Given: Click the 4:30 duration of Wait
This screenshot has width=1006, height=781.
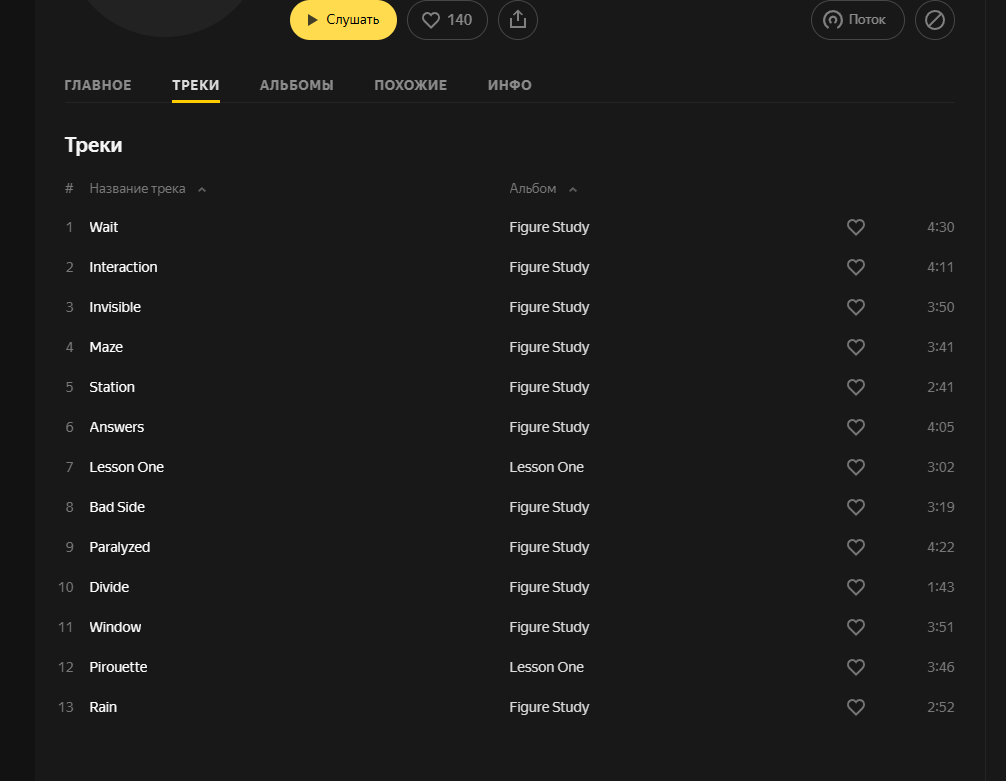Looking at the screenshot, I should pyautogui.click(x=941, y=227).
